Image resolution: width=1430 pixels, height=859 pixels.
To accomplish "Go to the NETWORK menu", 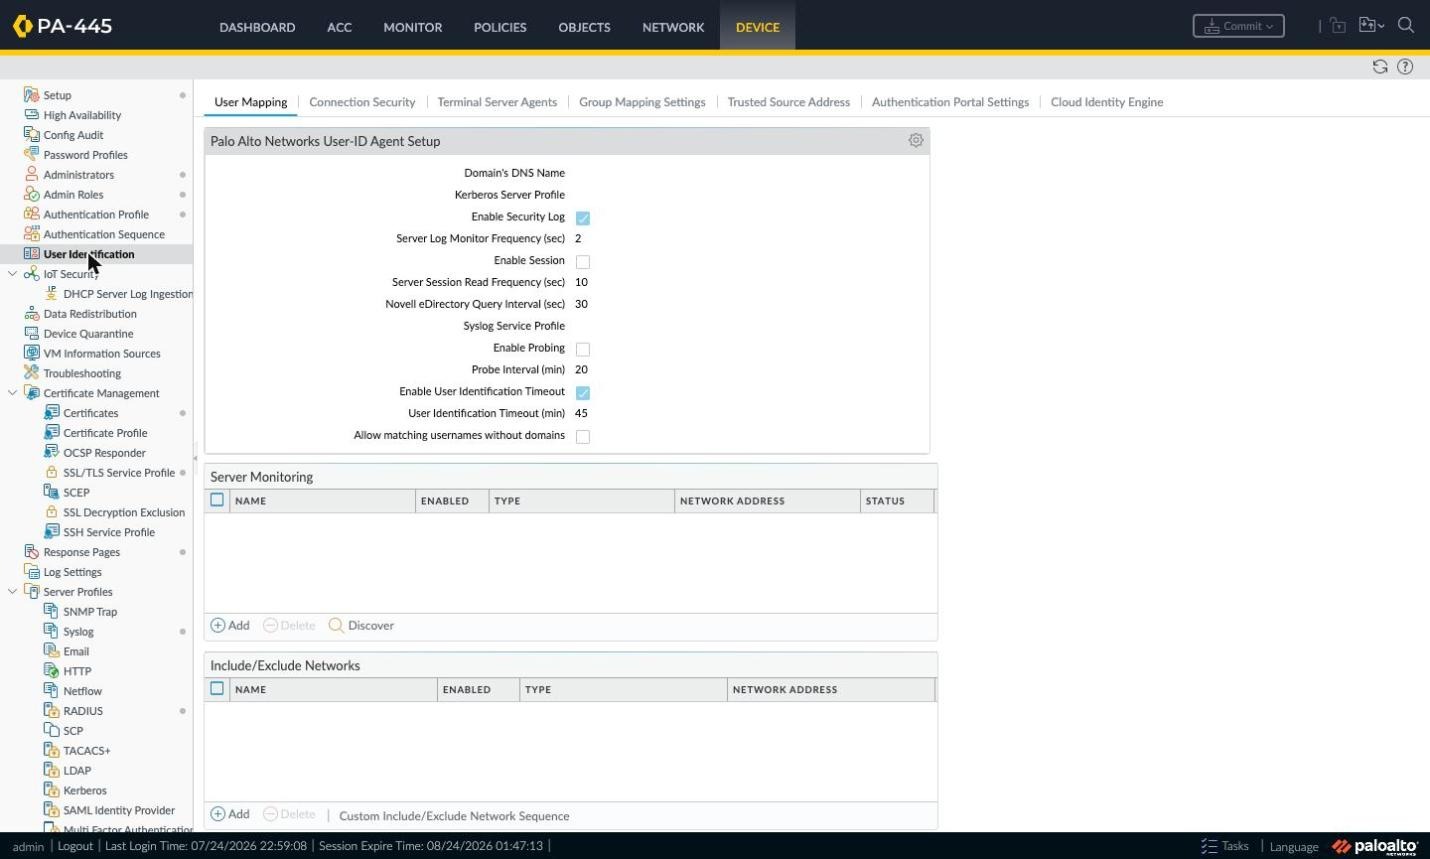I will pyautogui.click(x=673, y=27).
